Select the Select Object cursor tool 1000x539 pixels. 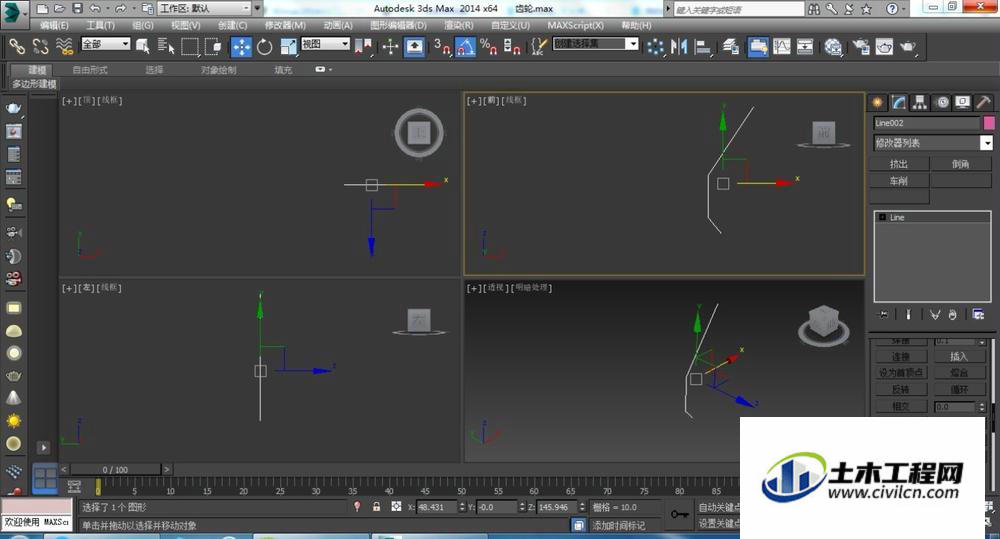(143, 46)
